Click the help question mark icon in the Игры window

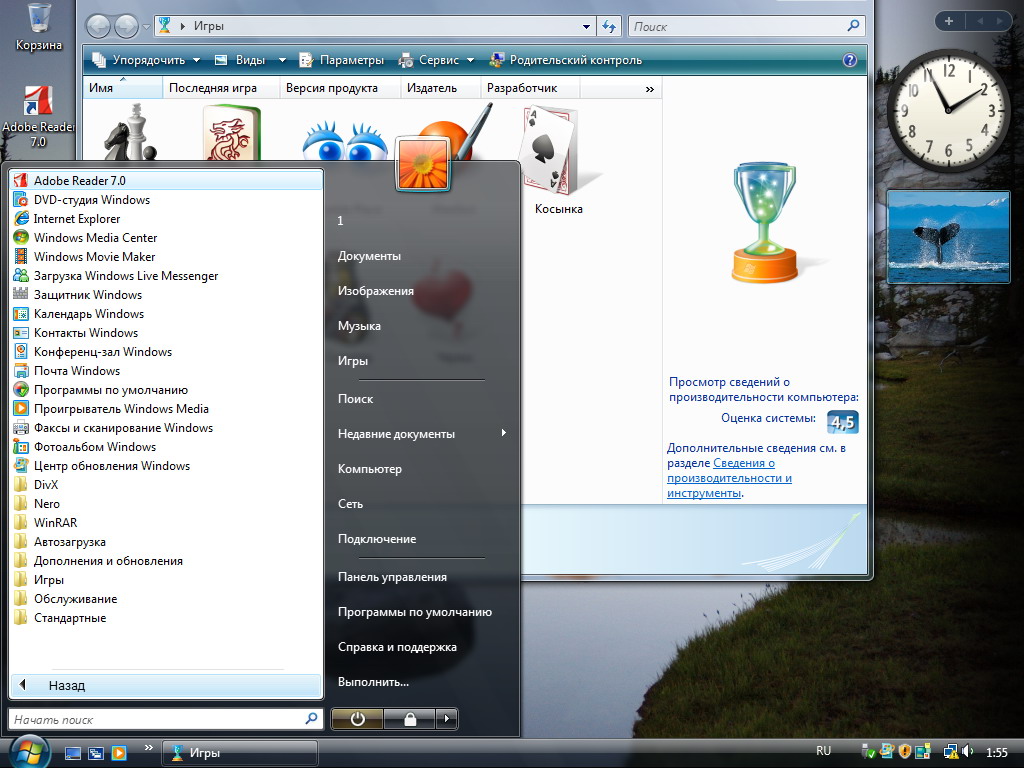coord(850,60)
